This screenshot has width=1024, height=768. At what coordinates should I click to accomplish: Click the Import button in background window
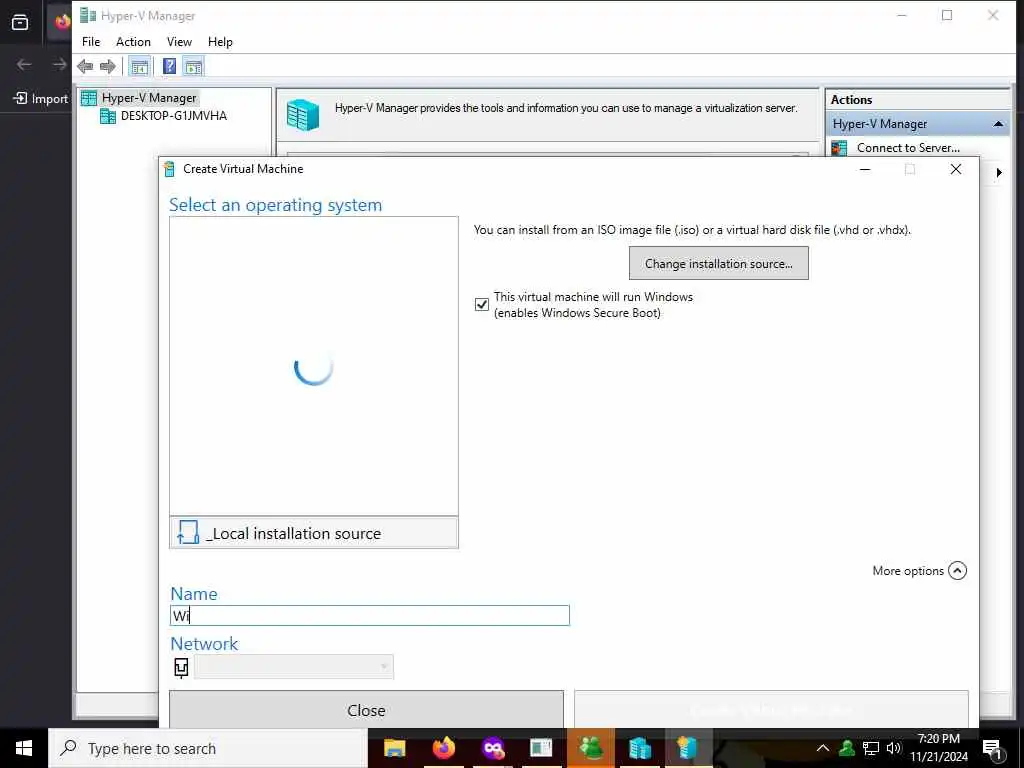tap(41, 99)
